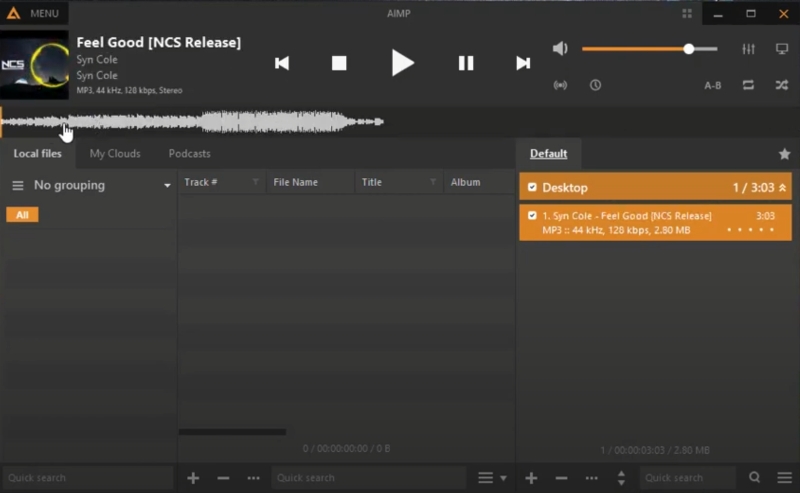Open the equalizer and sound effects icon

click(x=748, y=49)
